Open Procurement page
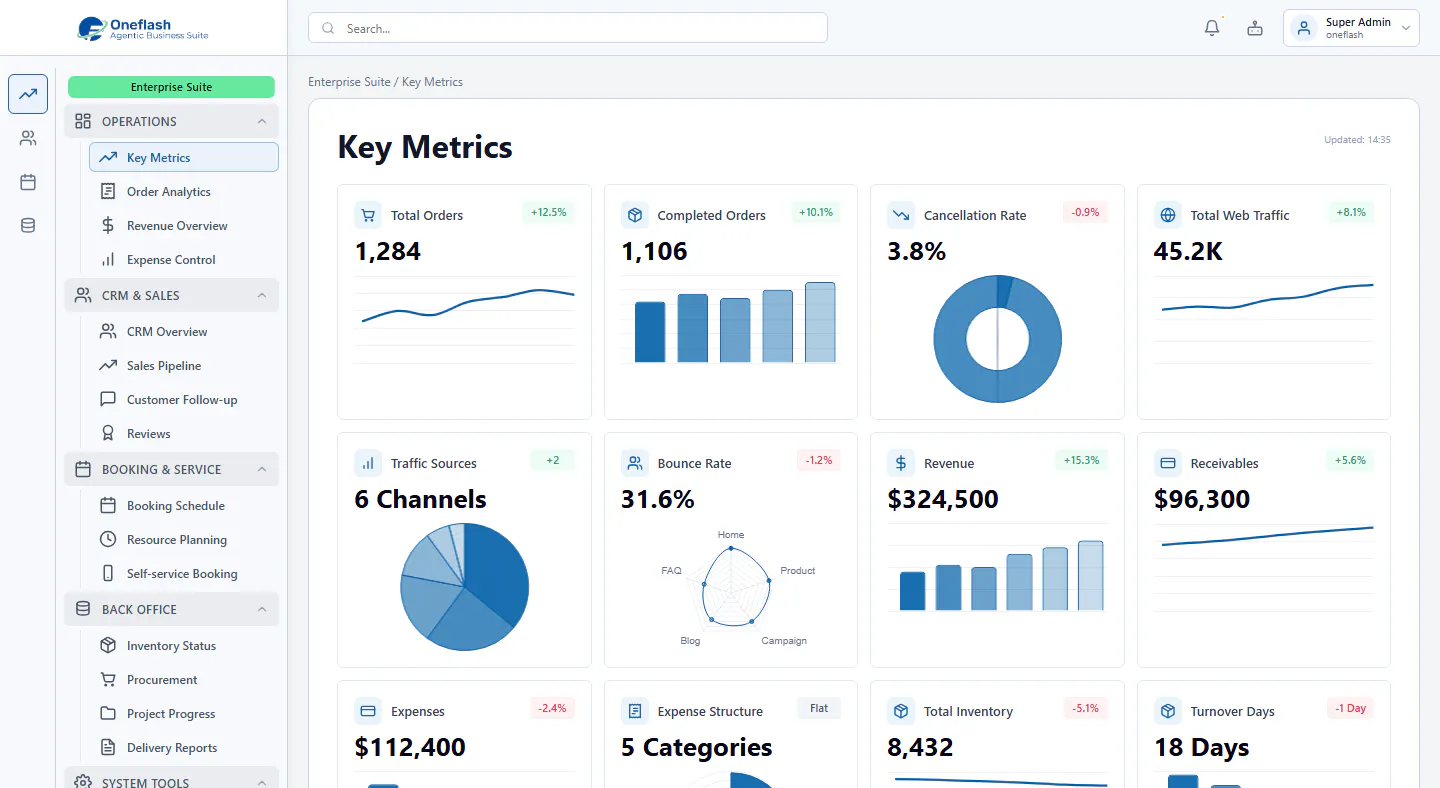This screenshot has width=1440, height=788. click(x=184, y=679)
